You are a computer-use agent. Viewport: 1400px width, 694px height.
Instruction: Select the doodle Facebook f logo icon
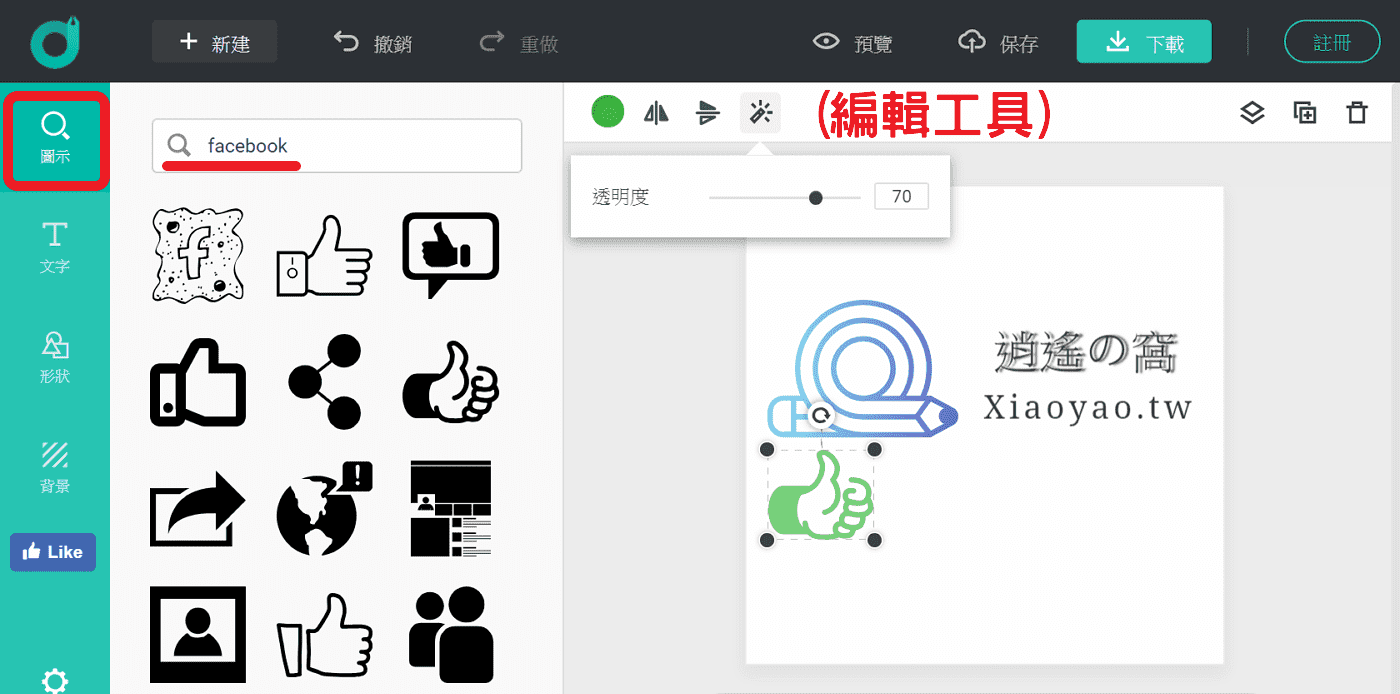click(x=198, y=254)
